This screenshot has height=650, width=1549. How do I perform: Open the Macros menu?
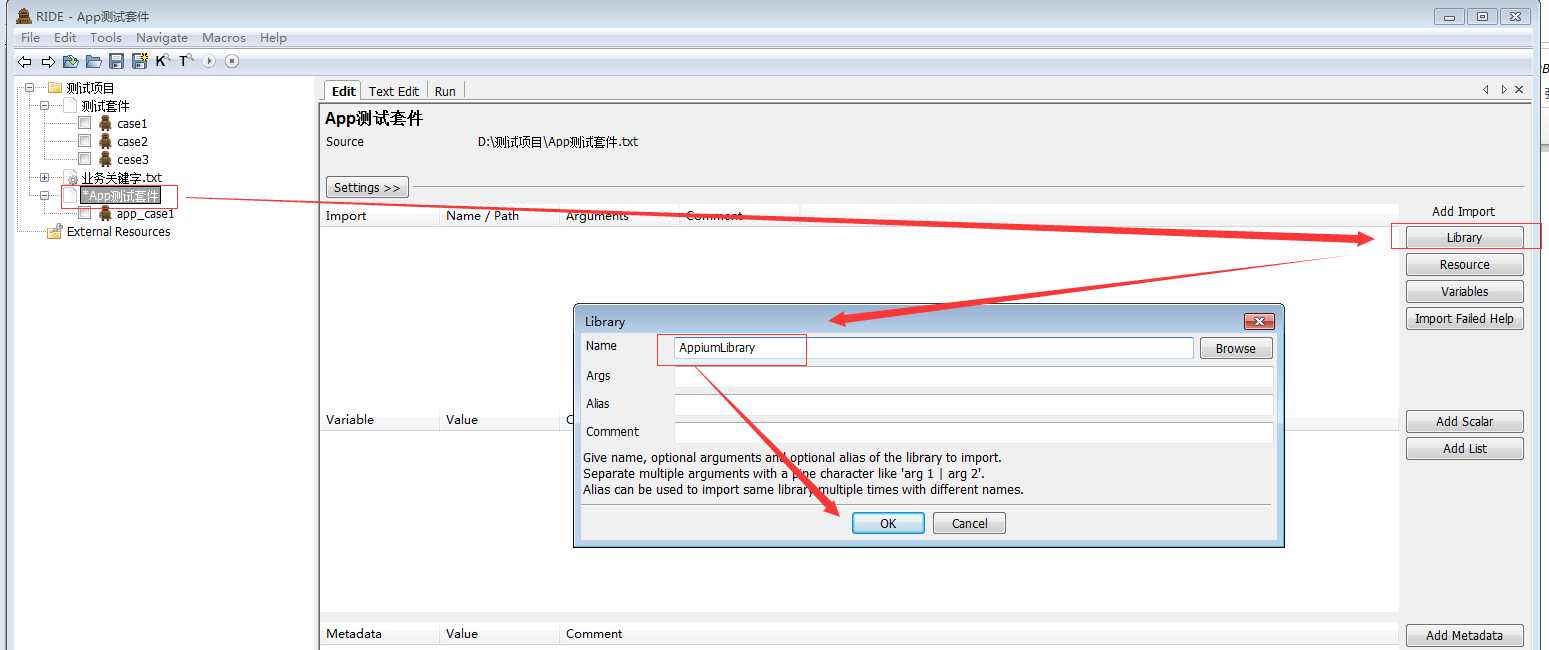click(224, 37)
